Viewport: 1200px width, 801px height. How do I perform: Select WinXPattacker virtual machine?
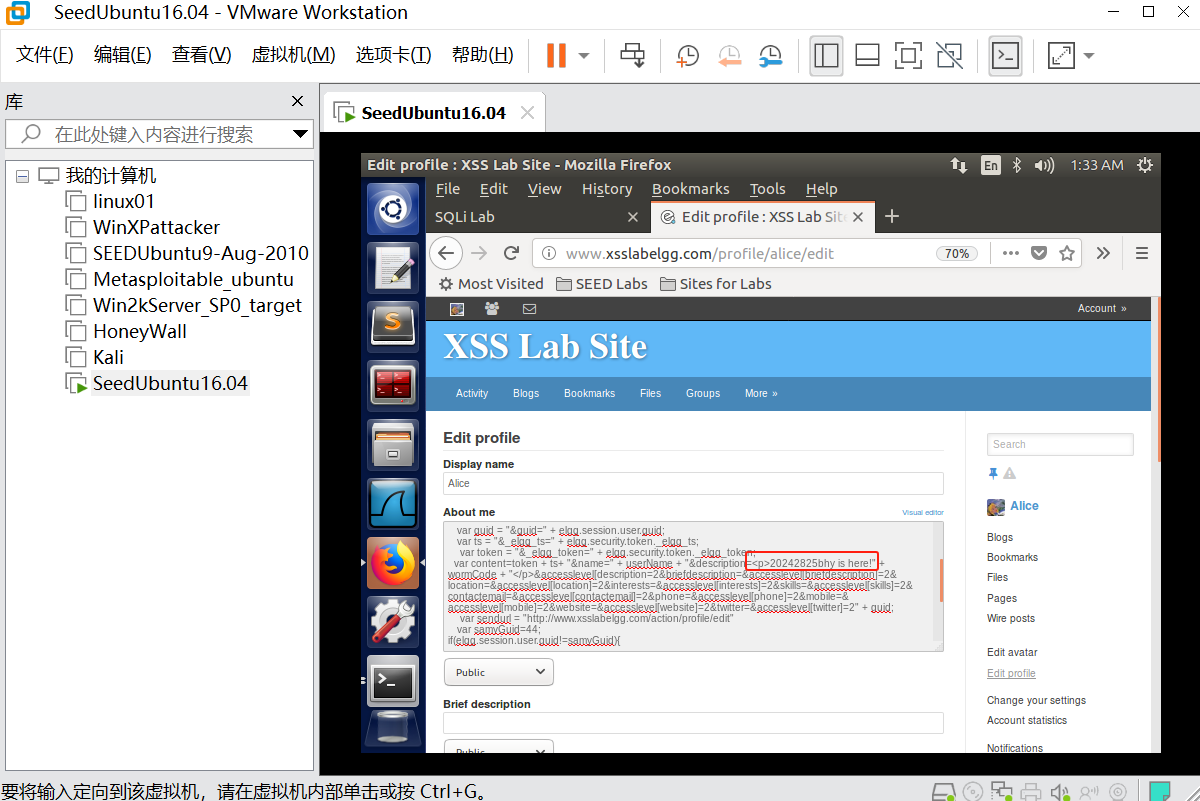point(156,227)
